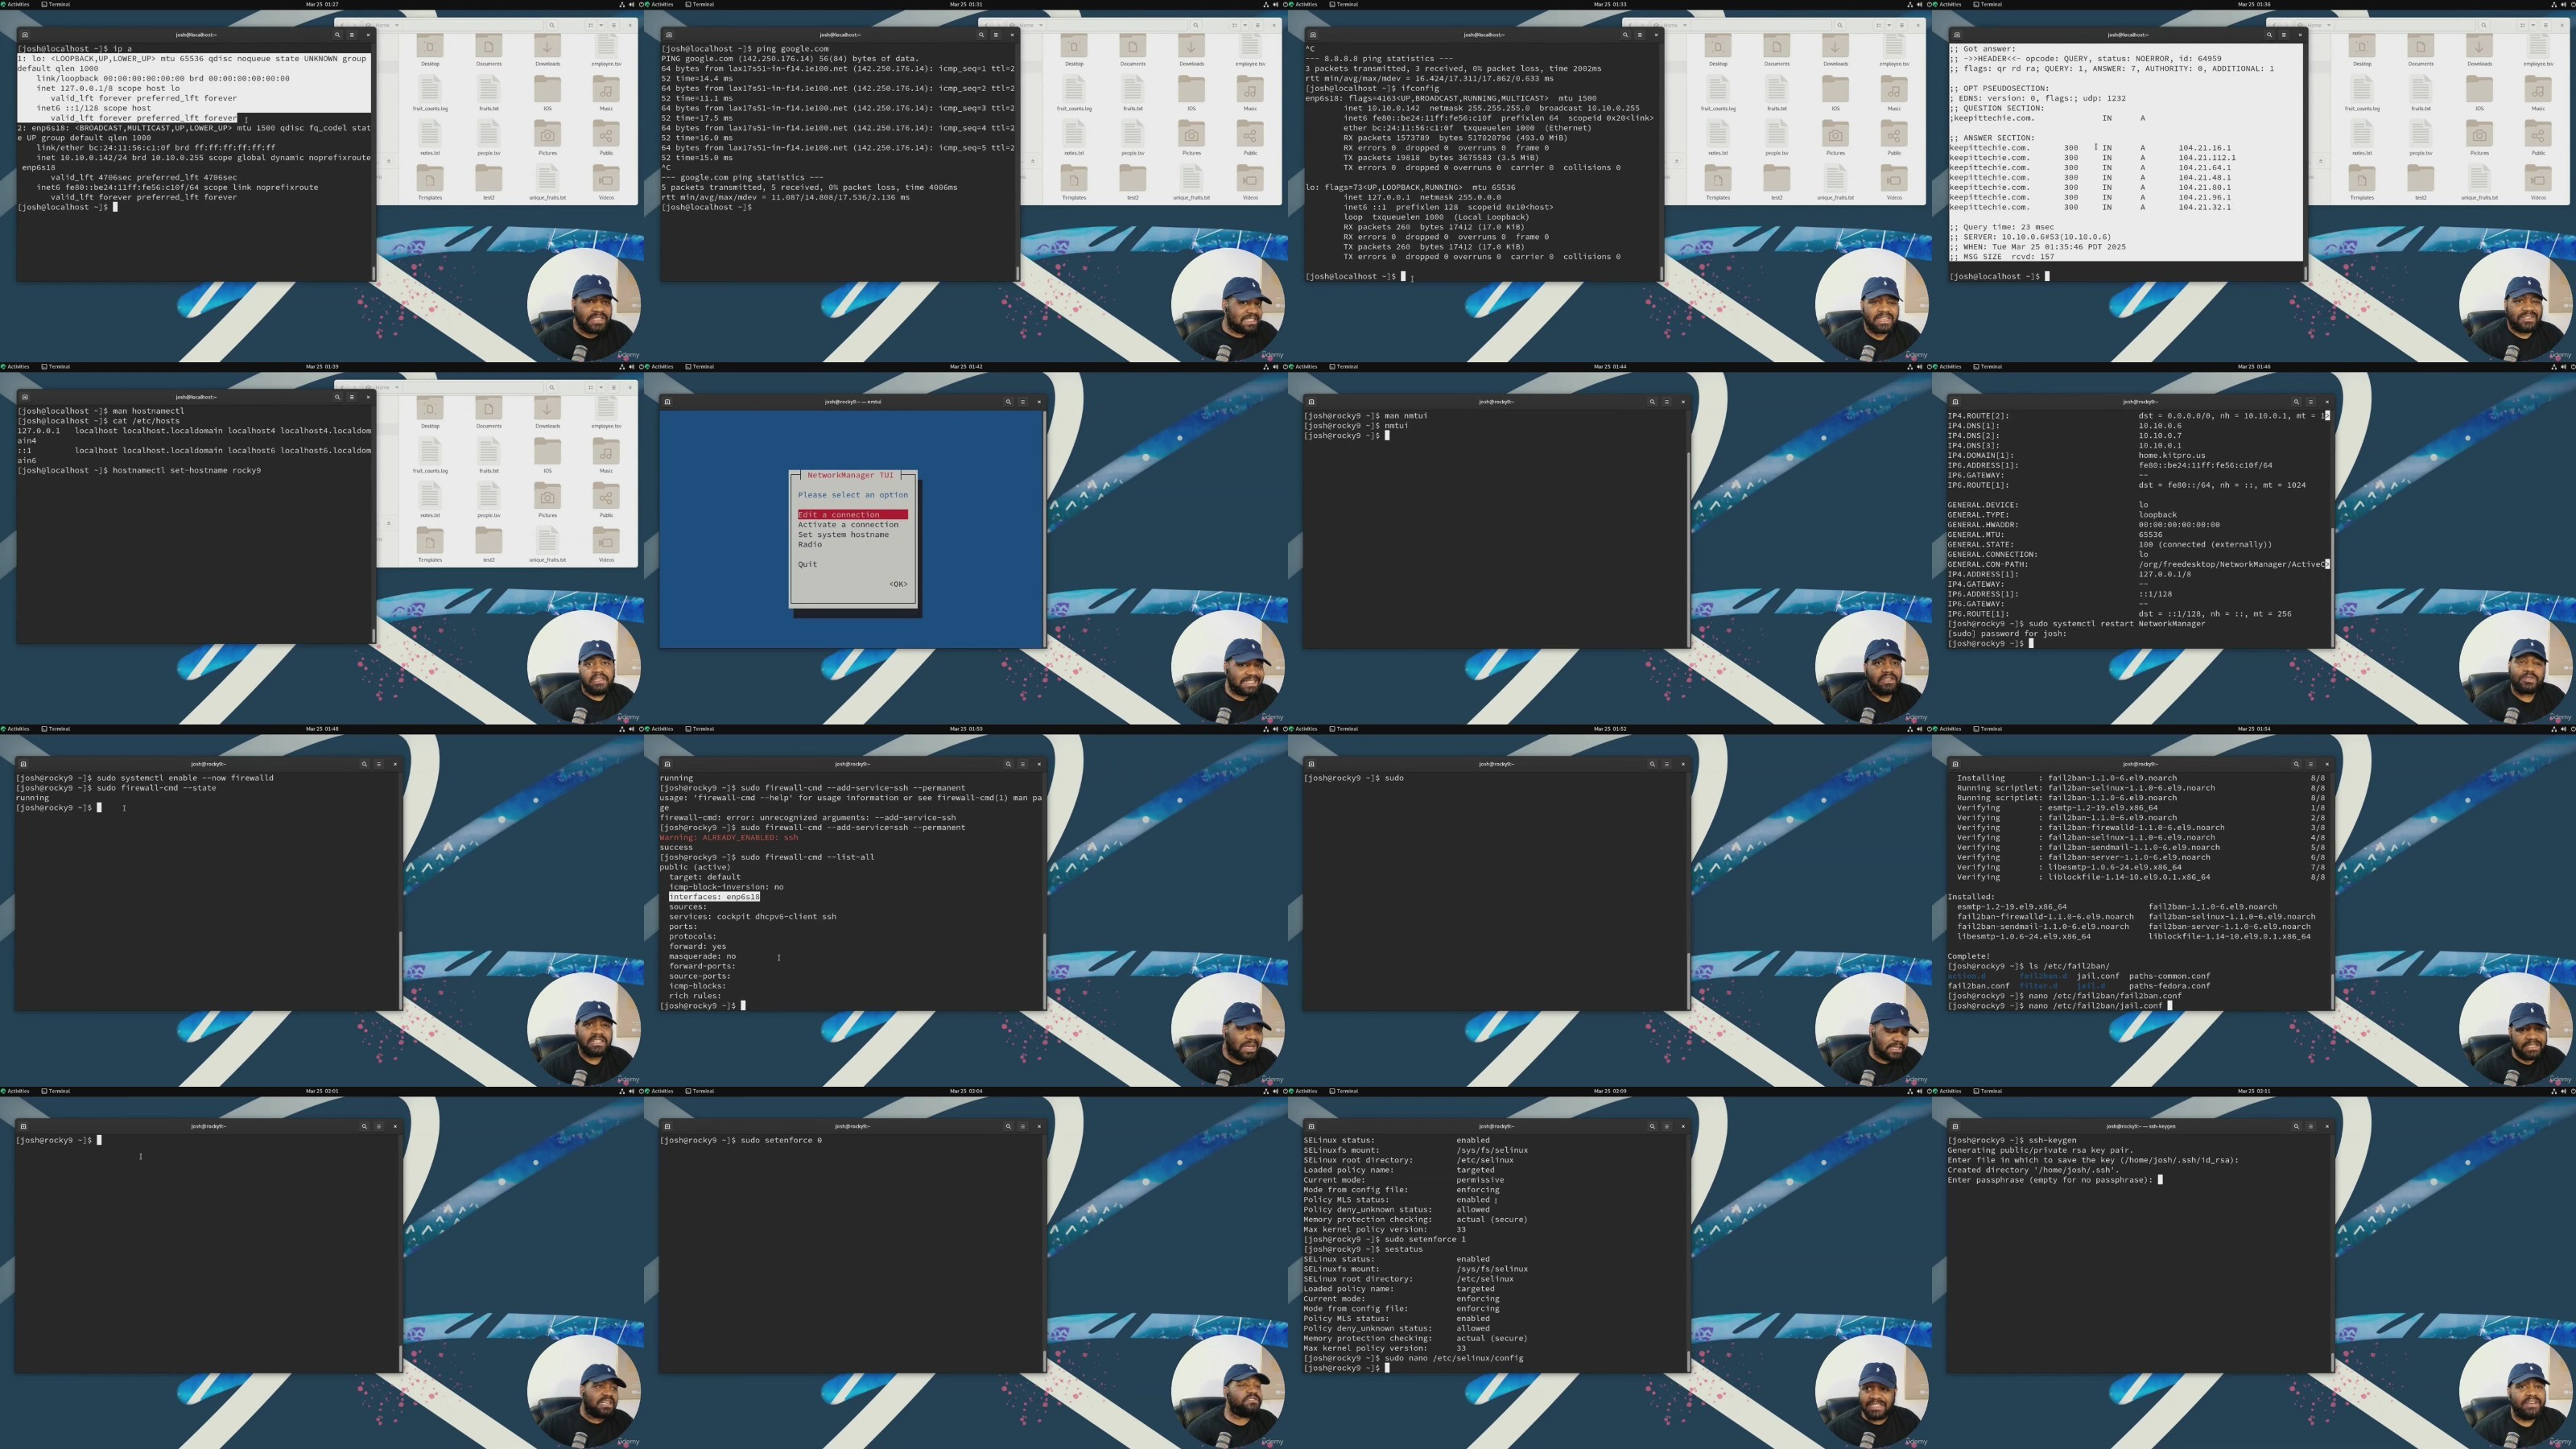
Task: Select 'Edit a connection' in NetworkManager TUI
Action: (852, 514)
